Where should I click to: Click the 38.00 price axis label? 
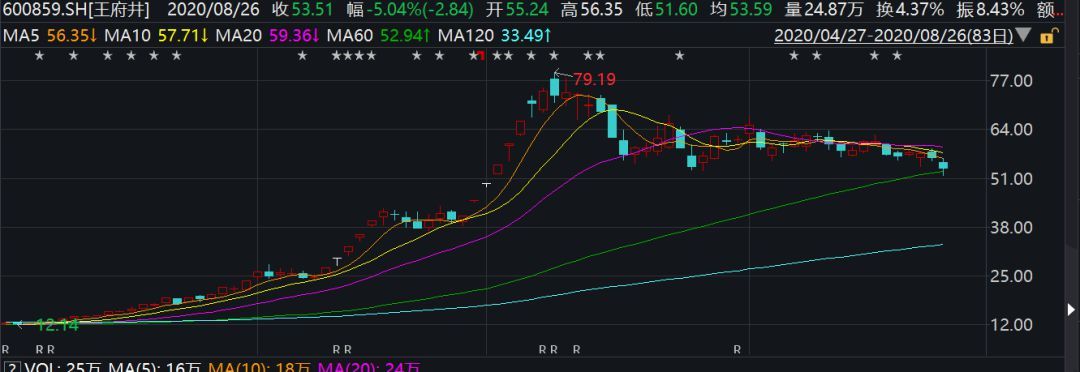(x=1012, y=227)
